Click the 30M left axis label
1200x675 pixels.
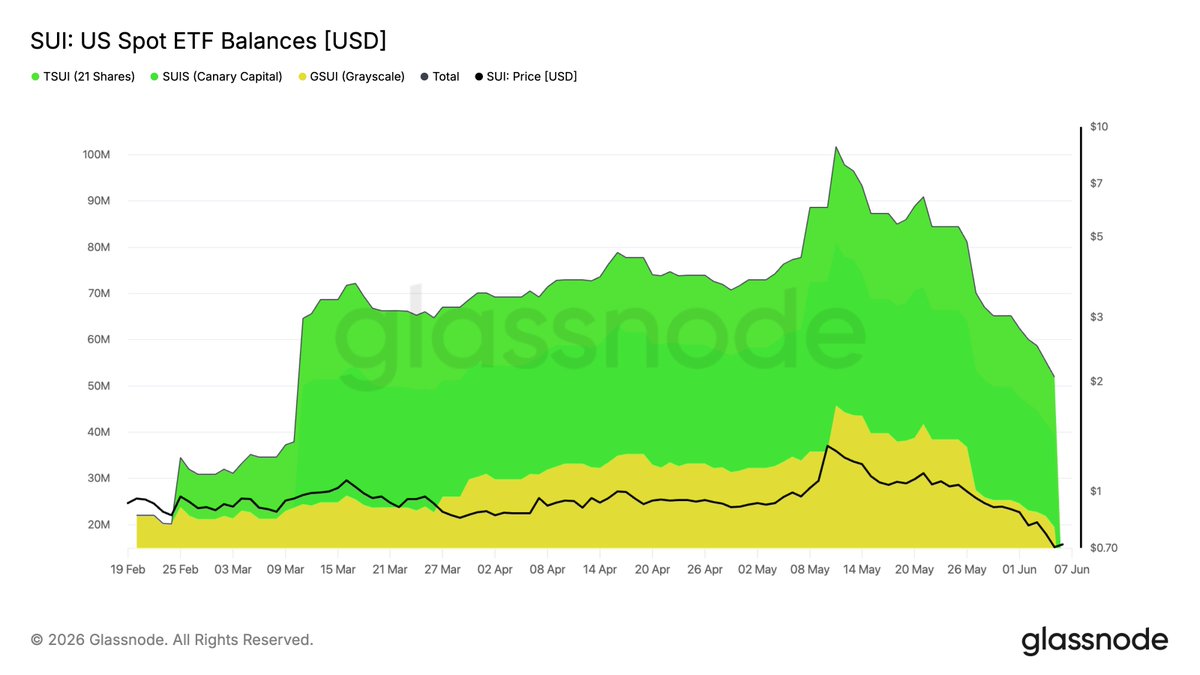pyautogui.click(x=98, y=479)
